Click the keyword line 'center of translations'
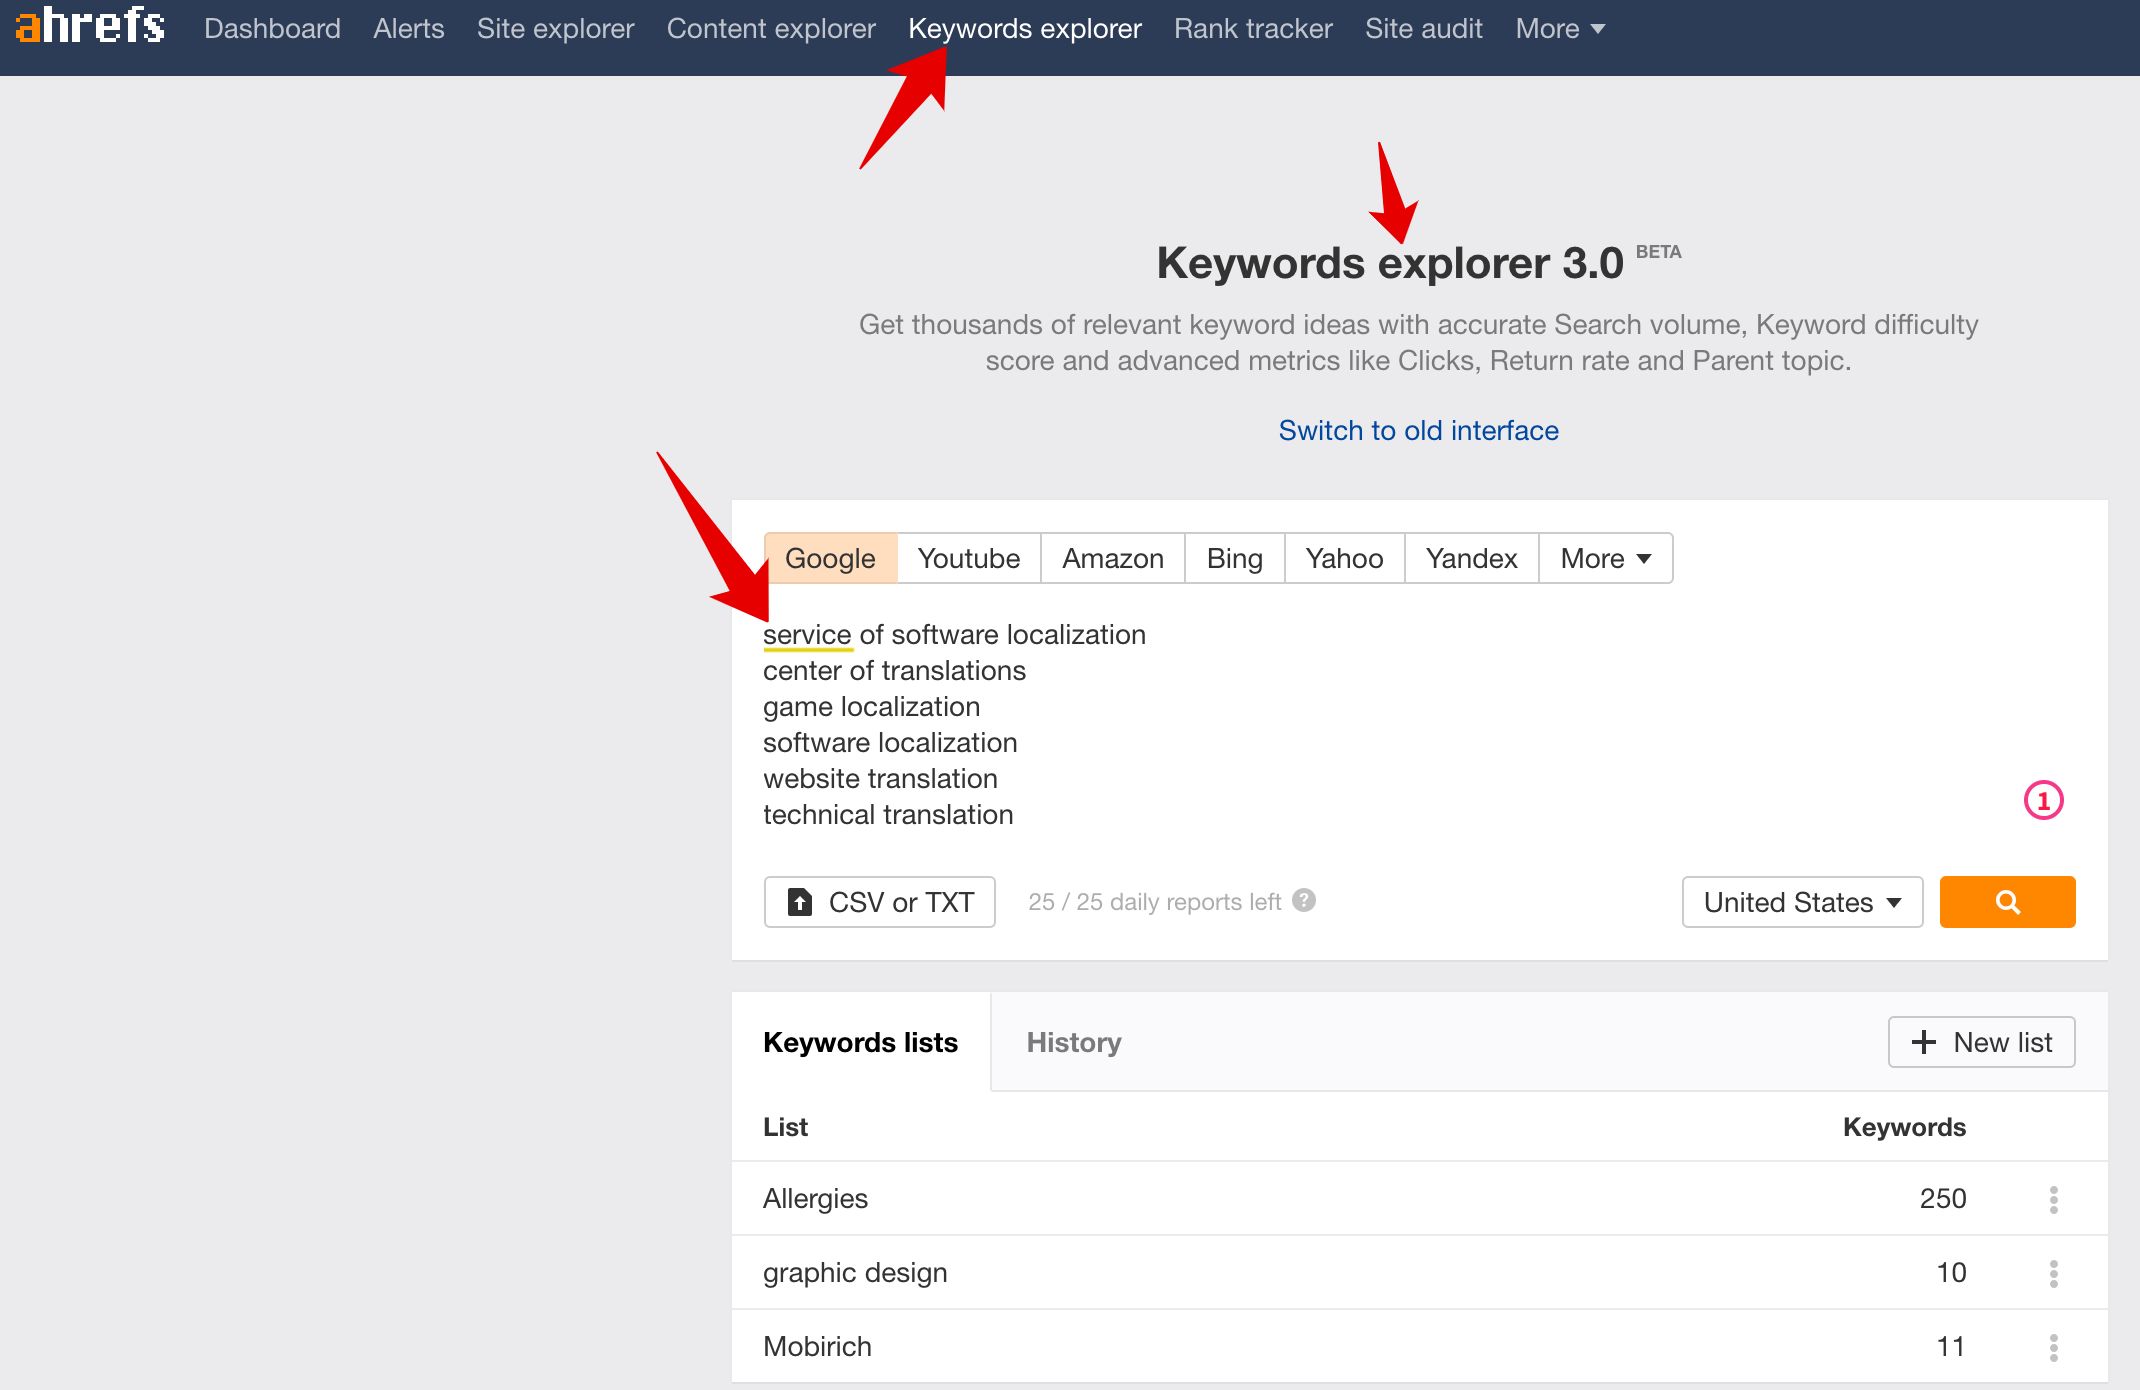2140x1390 pixels. click(x=894, y=670)
